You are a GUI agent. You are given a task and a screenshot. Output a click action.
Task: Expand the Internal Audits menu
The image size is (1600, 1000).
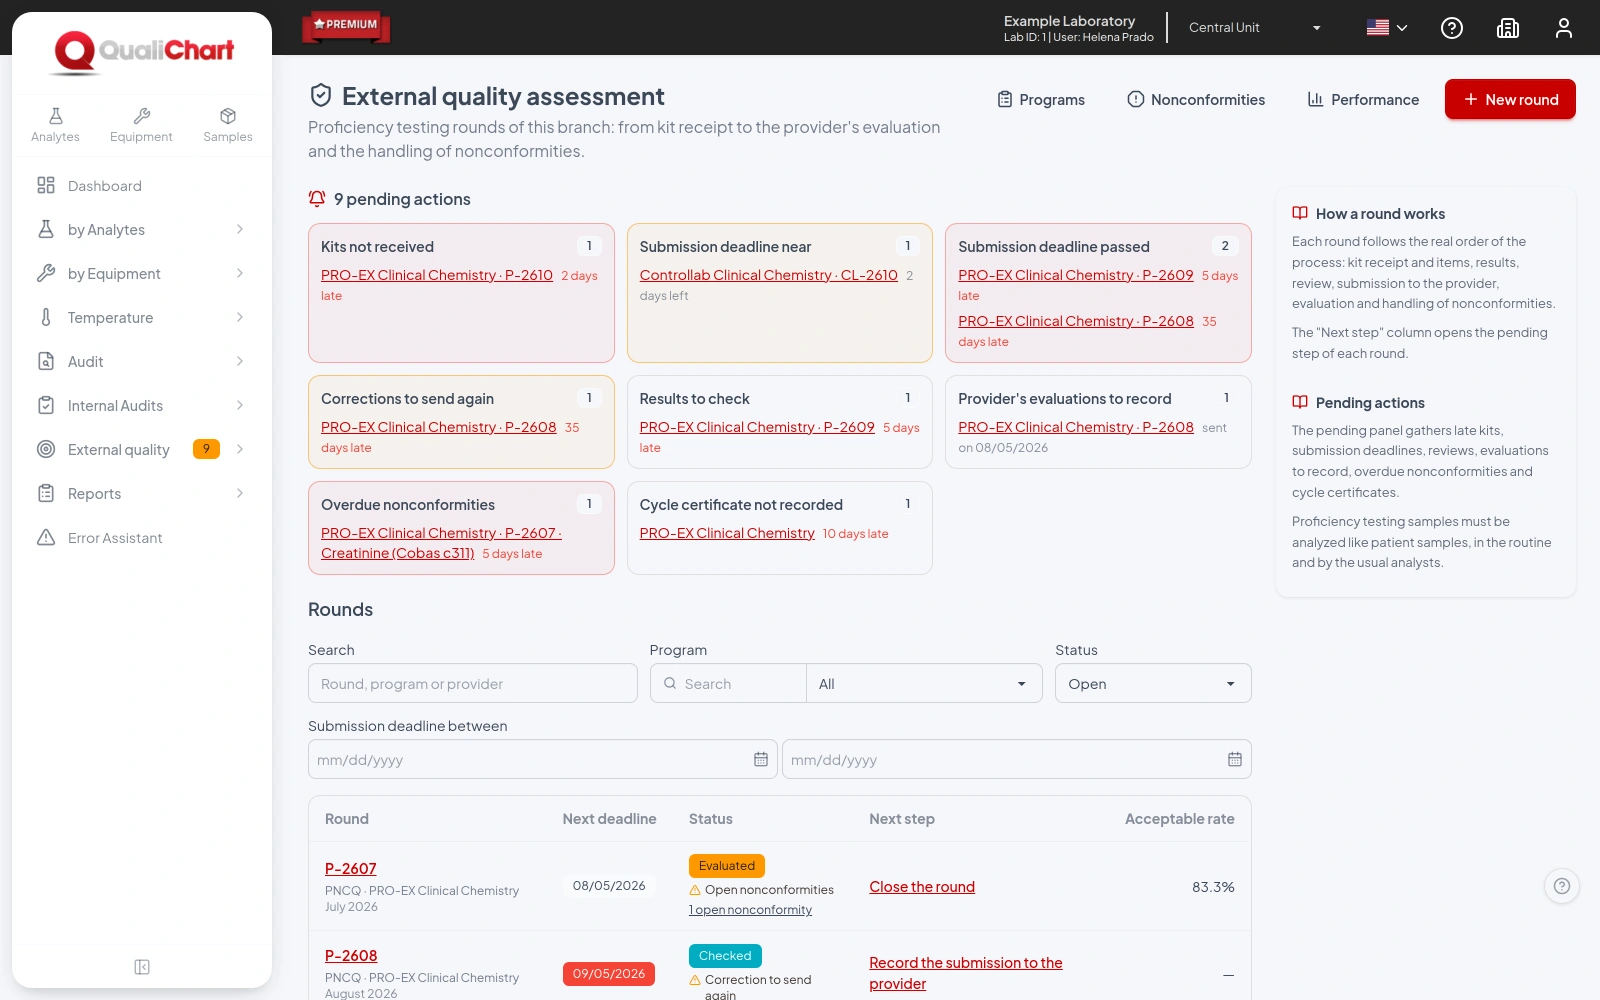pos(142,406)
